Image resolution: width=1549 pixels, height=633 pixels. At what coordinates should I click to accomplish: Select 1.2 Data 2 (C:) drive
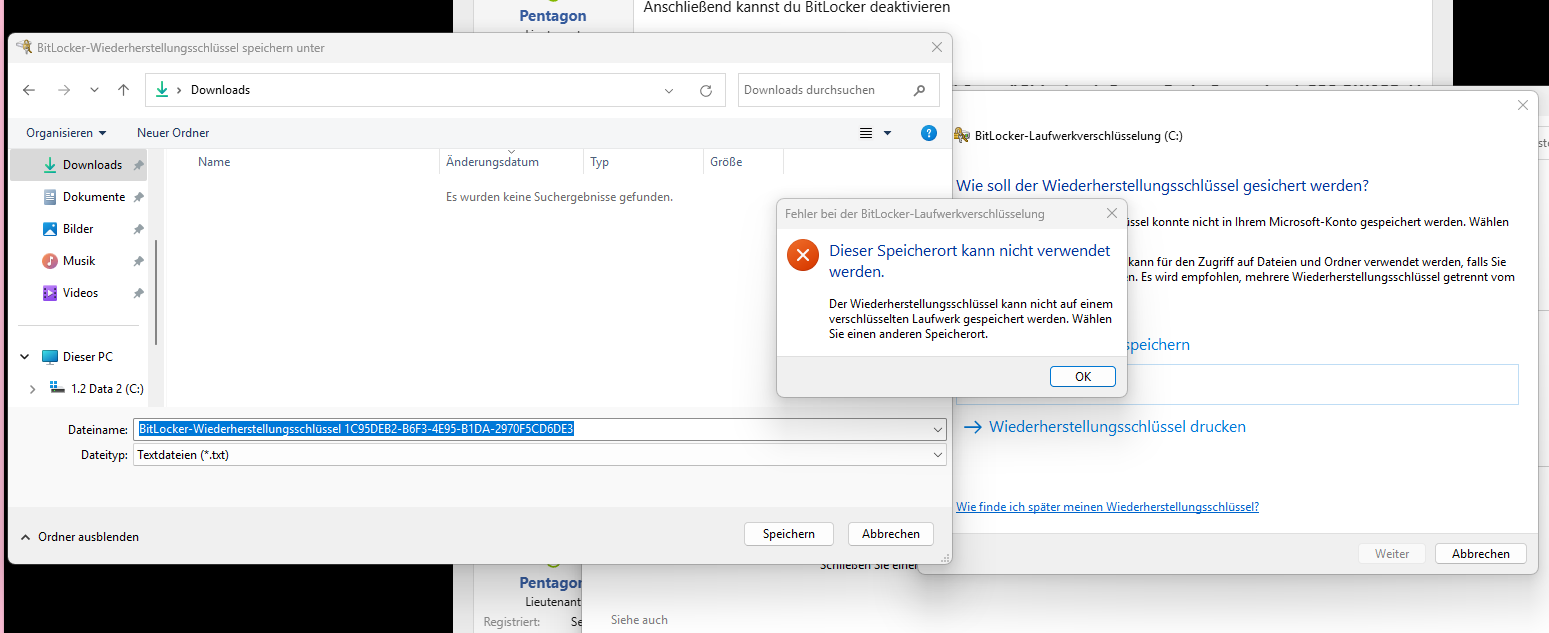tap(107, 389)
